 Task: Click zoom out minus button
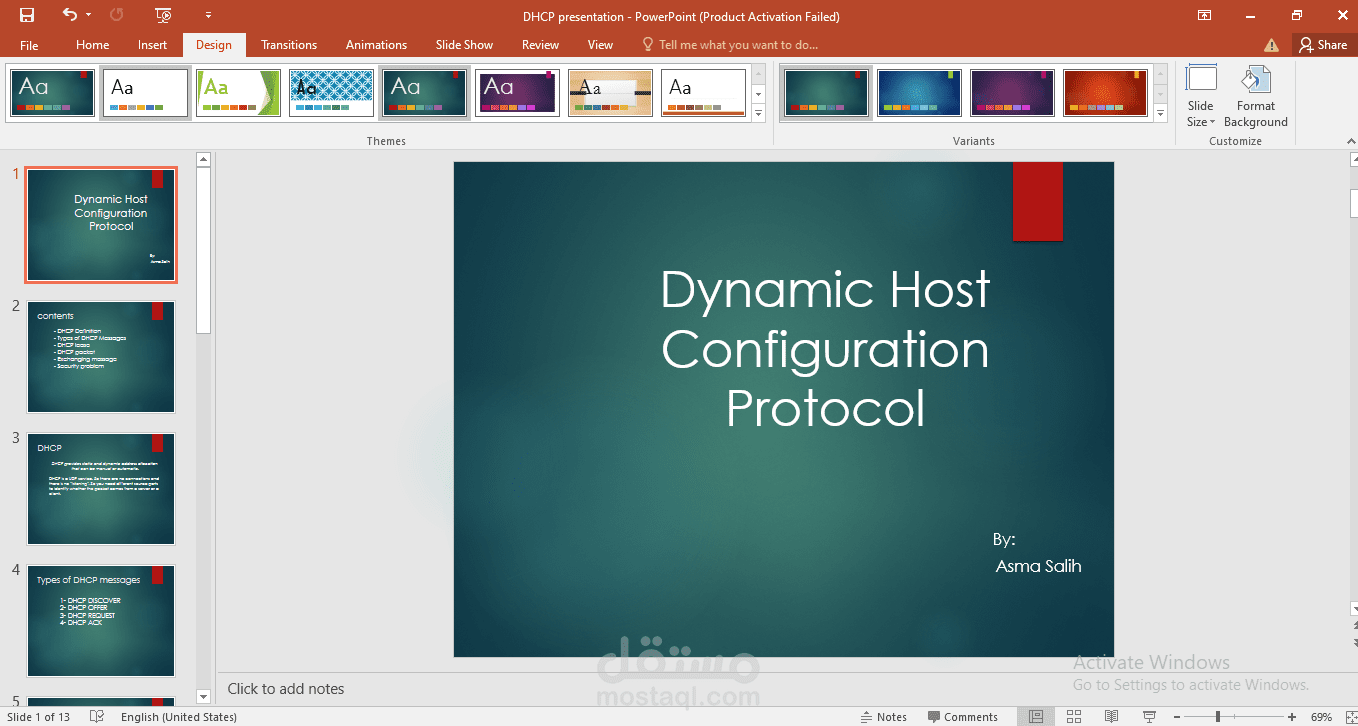(x=1176, y=717)
